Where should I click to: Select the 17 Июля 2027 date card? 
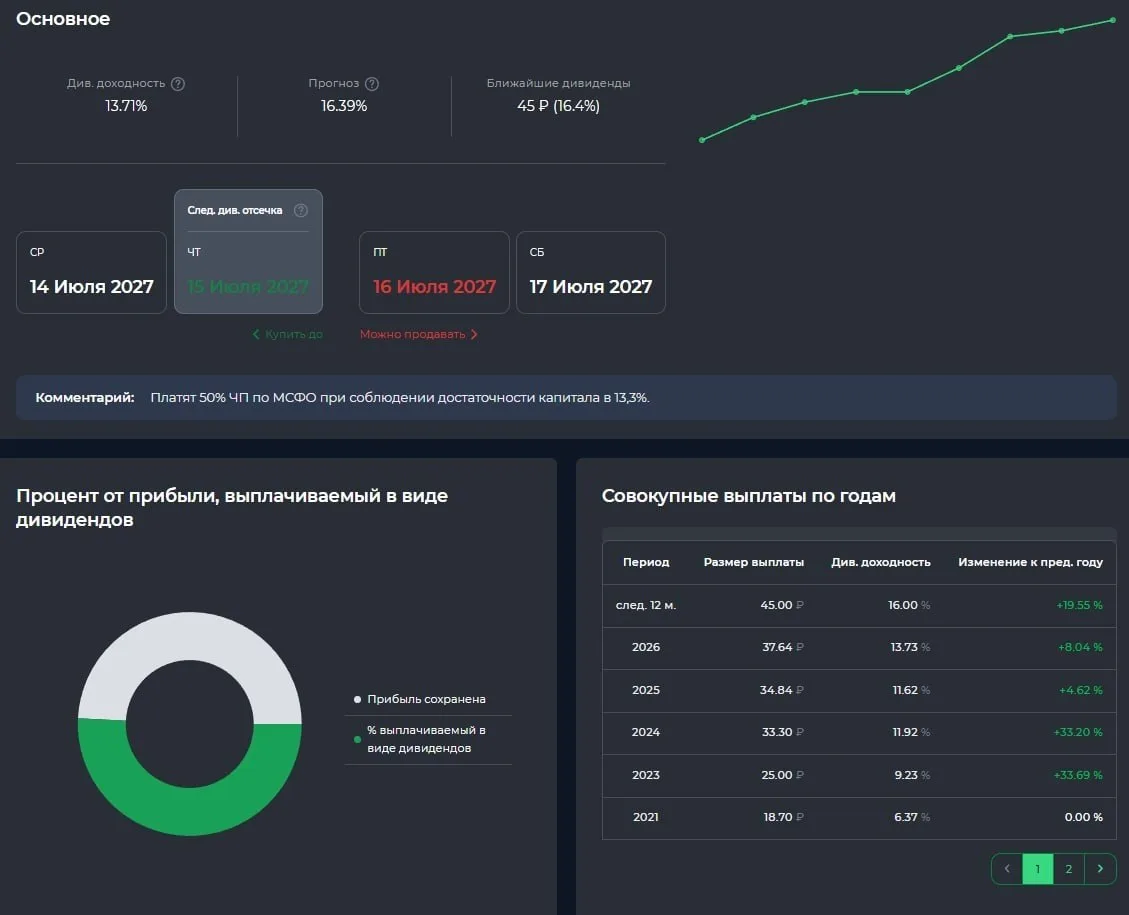coord(591,272)
